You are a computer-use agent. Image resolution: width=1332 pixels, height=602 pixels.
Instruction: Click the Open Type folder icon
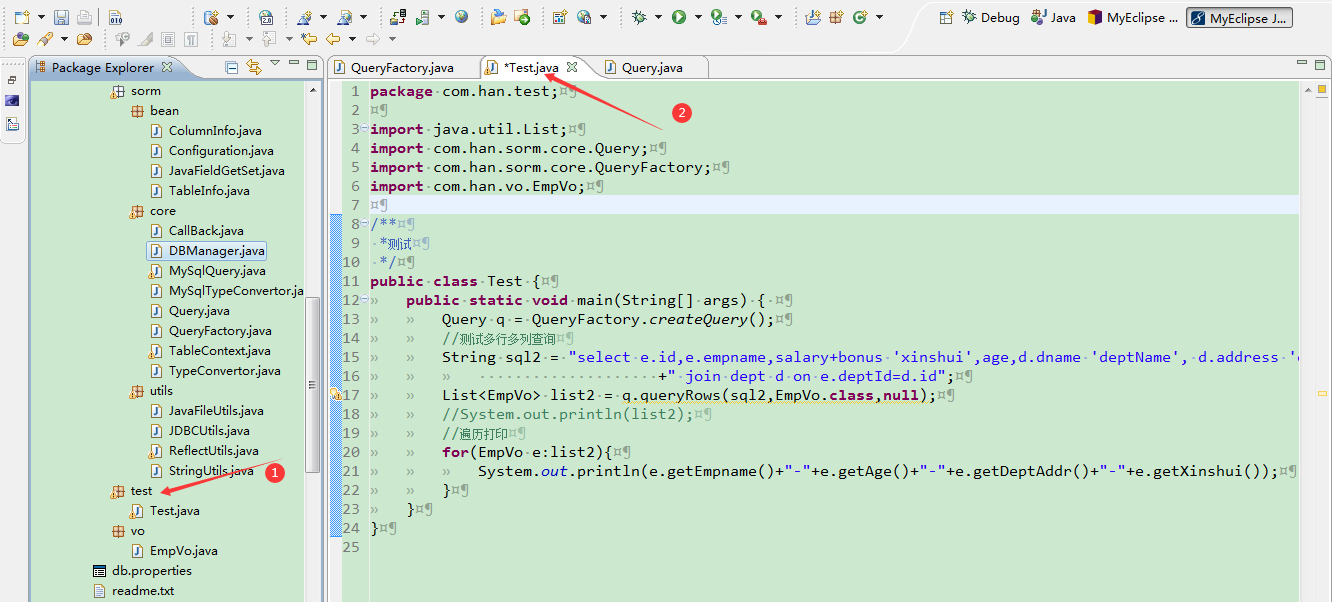click(x=21, y=39)
